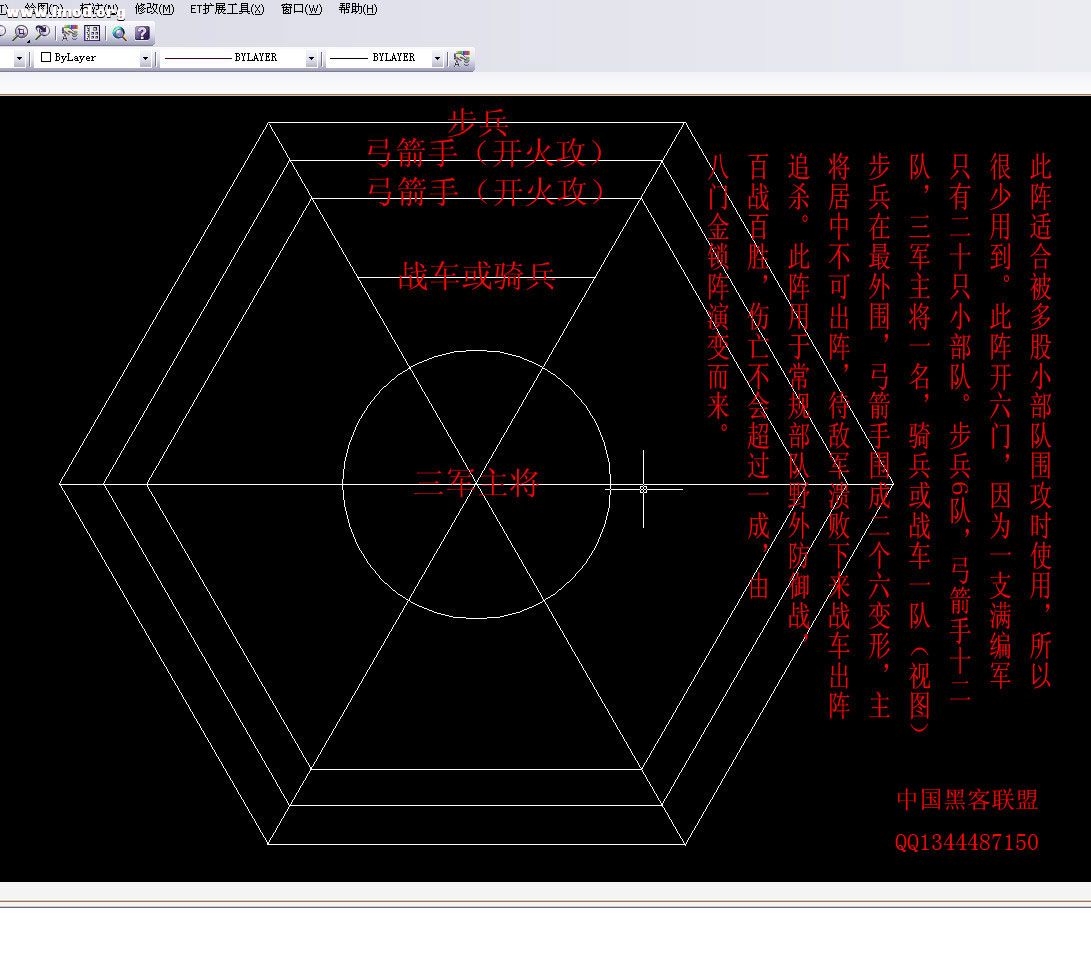The image size is (1091, 974).
Task: Open the Properties palette icon
Action: 69,33
